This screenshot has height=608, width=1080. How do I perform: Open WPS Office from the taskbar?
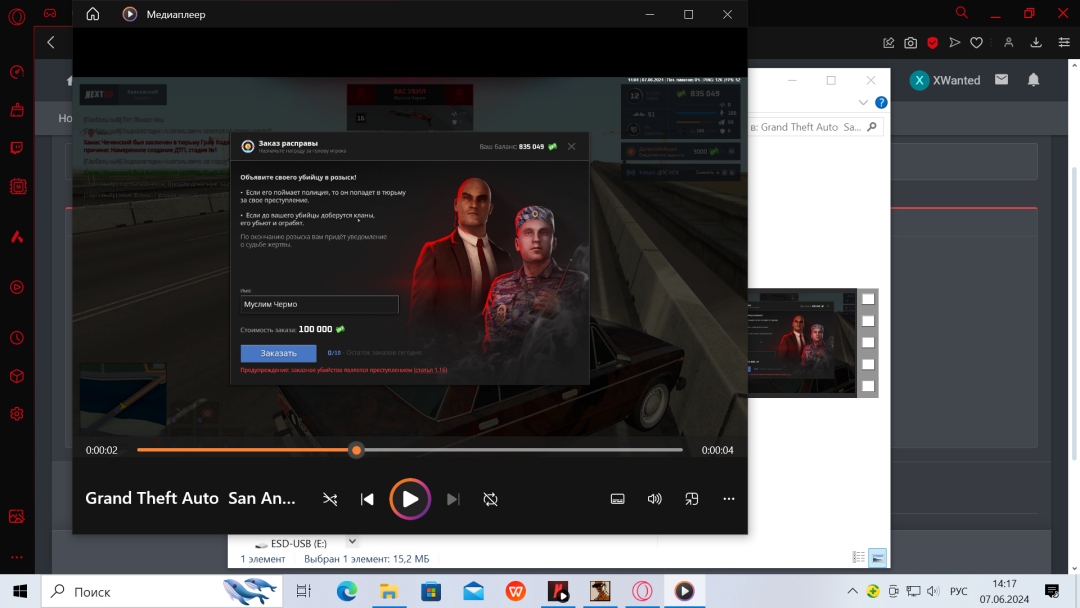click(x=516, y=591)
